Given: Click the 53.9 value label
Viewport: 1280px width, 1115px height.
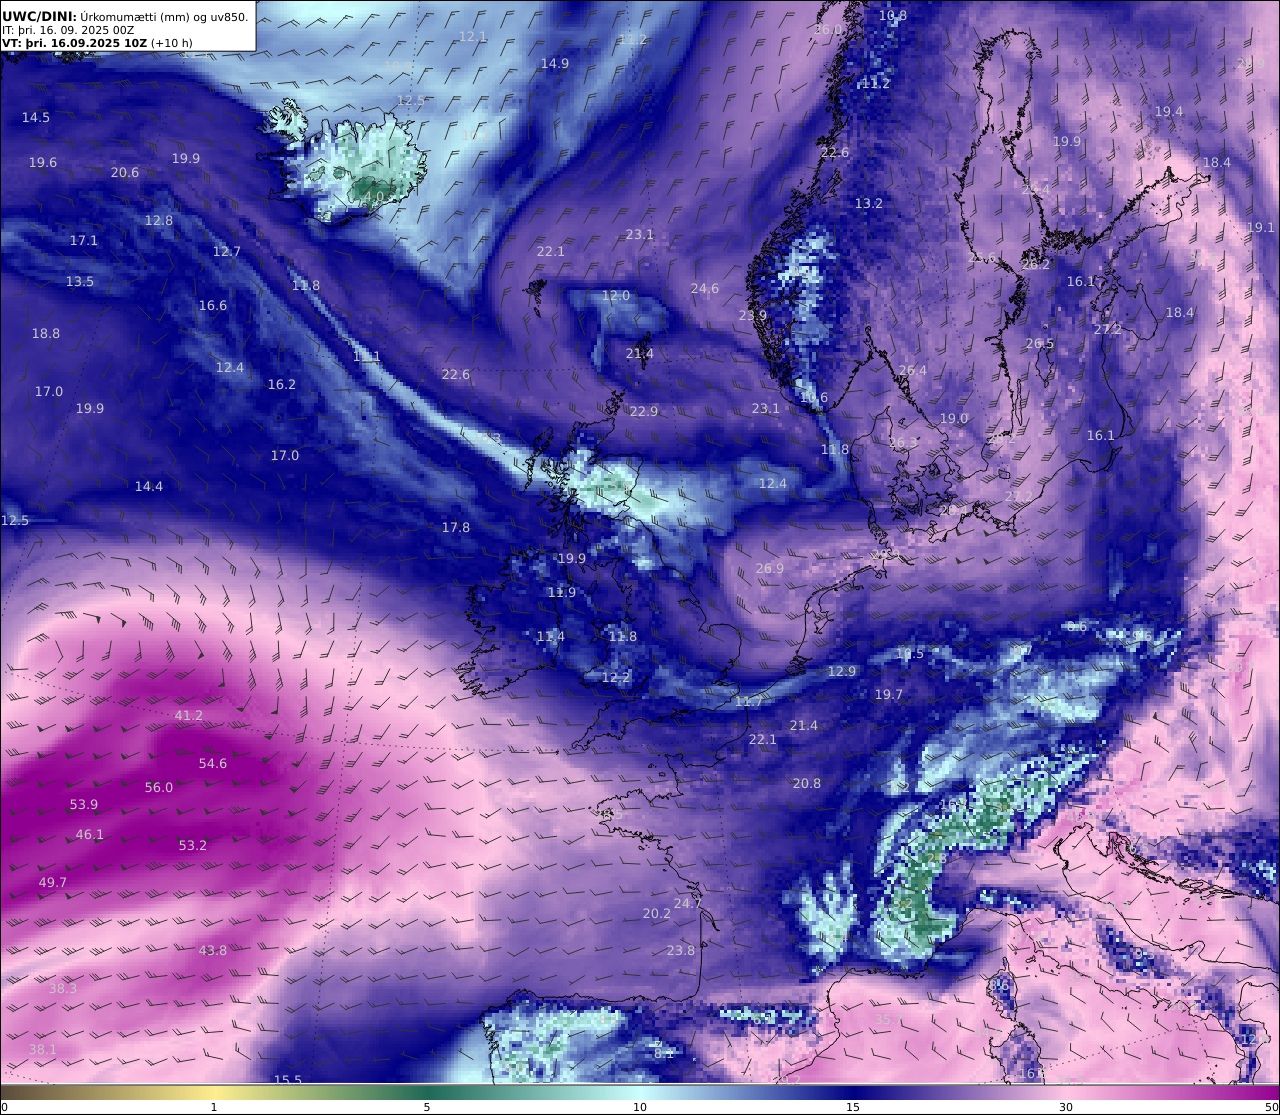Looking at the screenshot, I should coord(84,804).
